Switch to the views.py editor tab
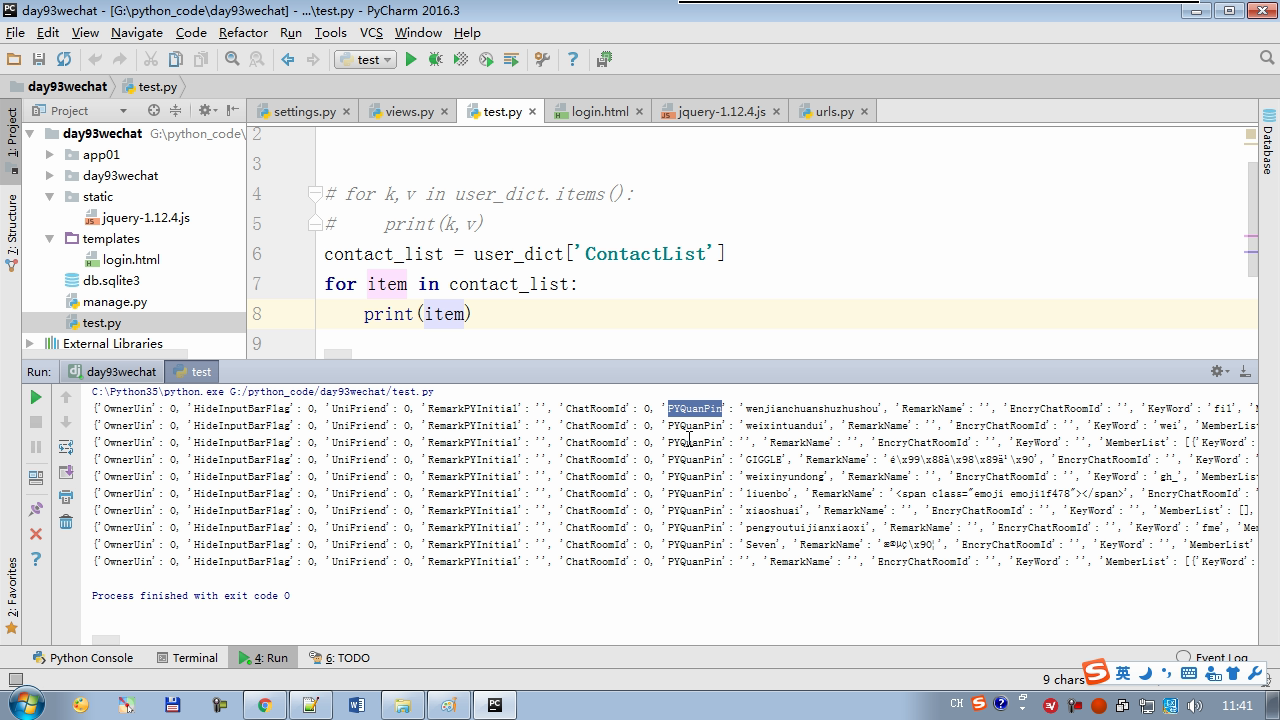The image size is (1280, 720). tap(409, 112)
